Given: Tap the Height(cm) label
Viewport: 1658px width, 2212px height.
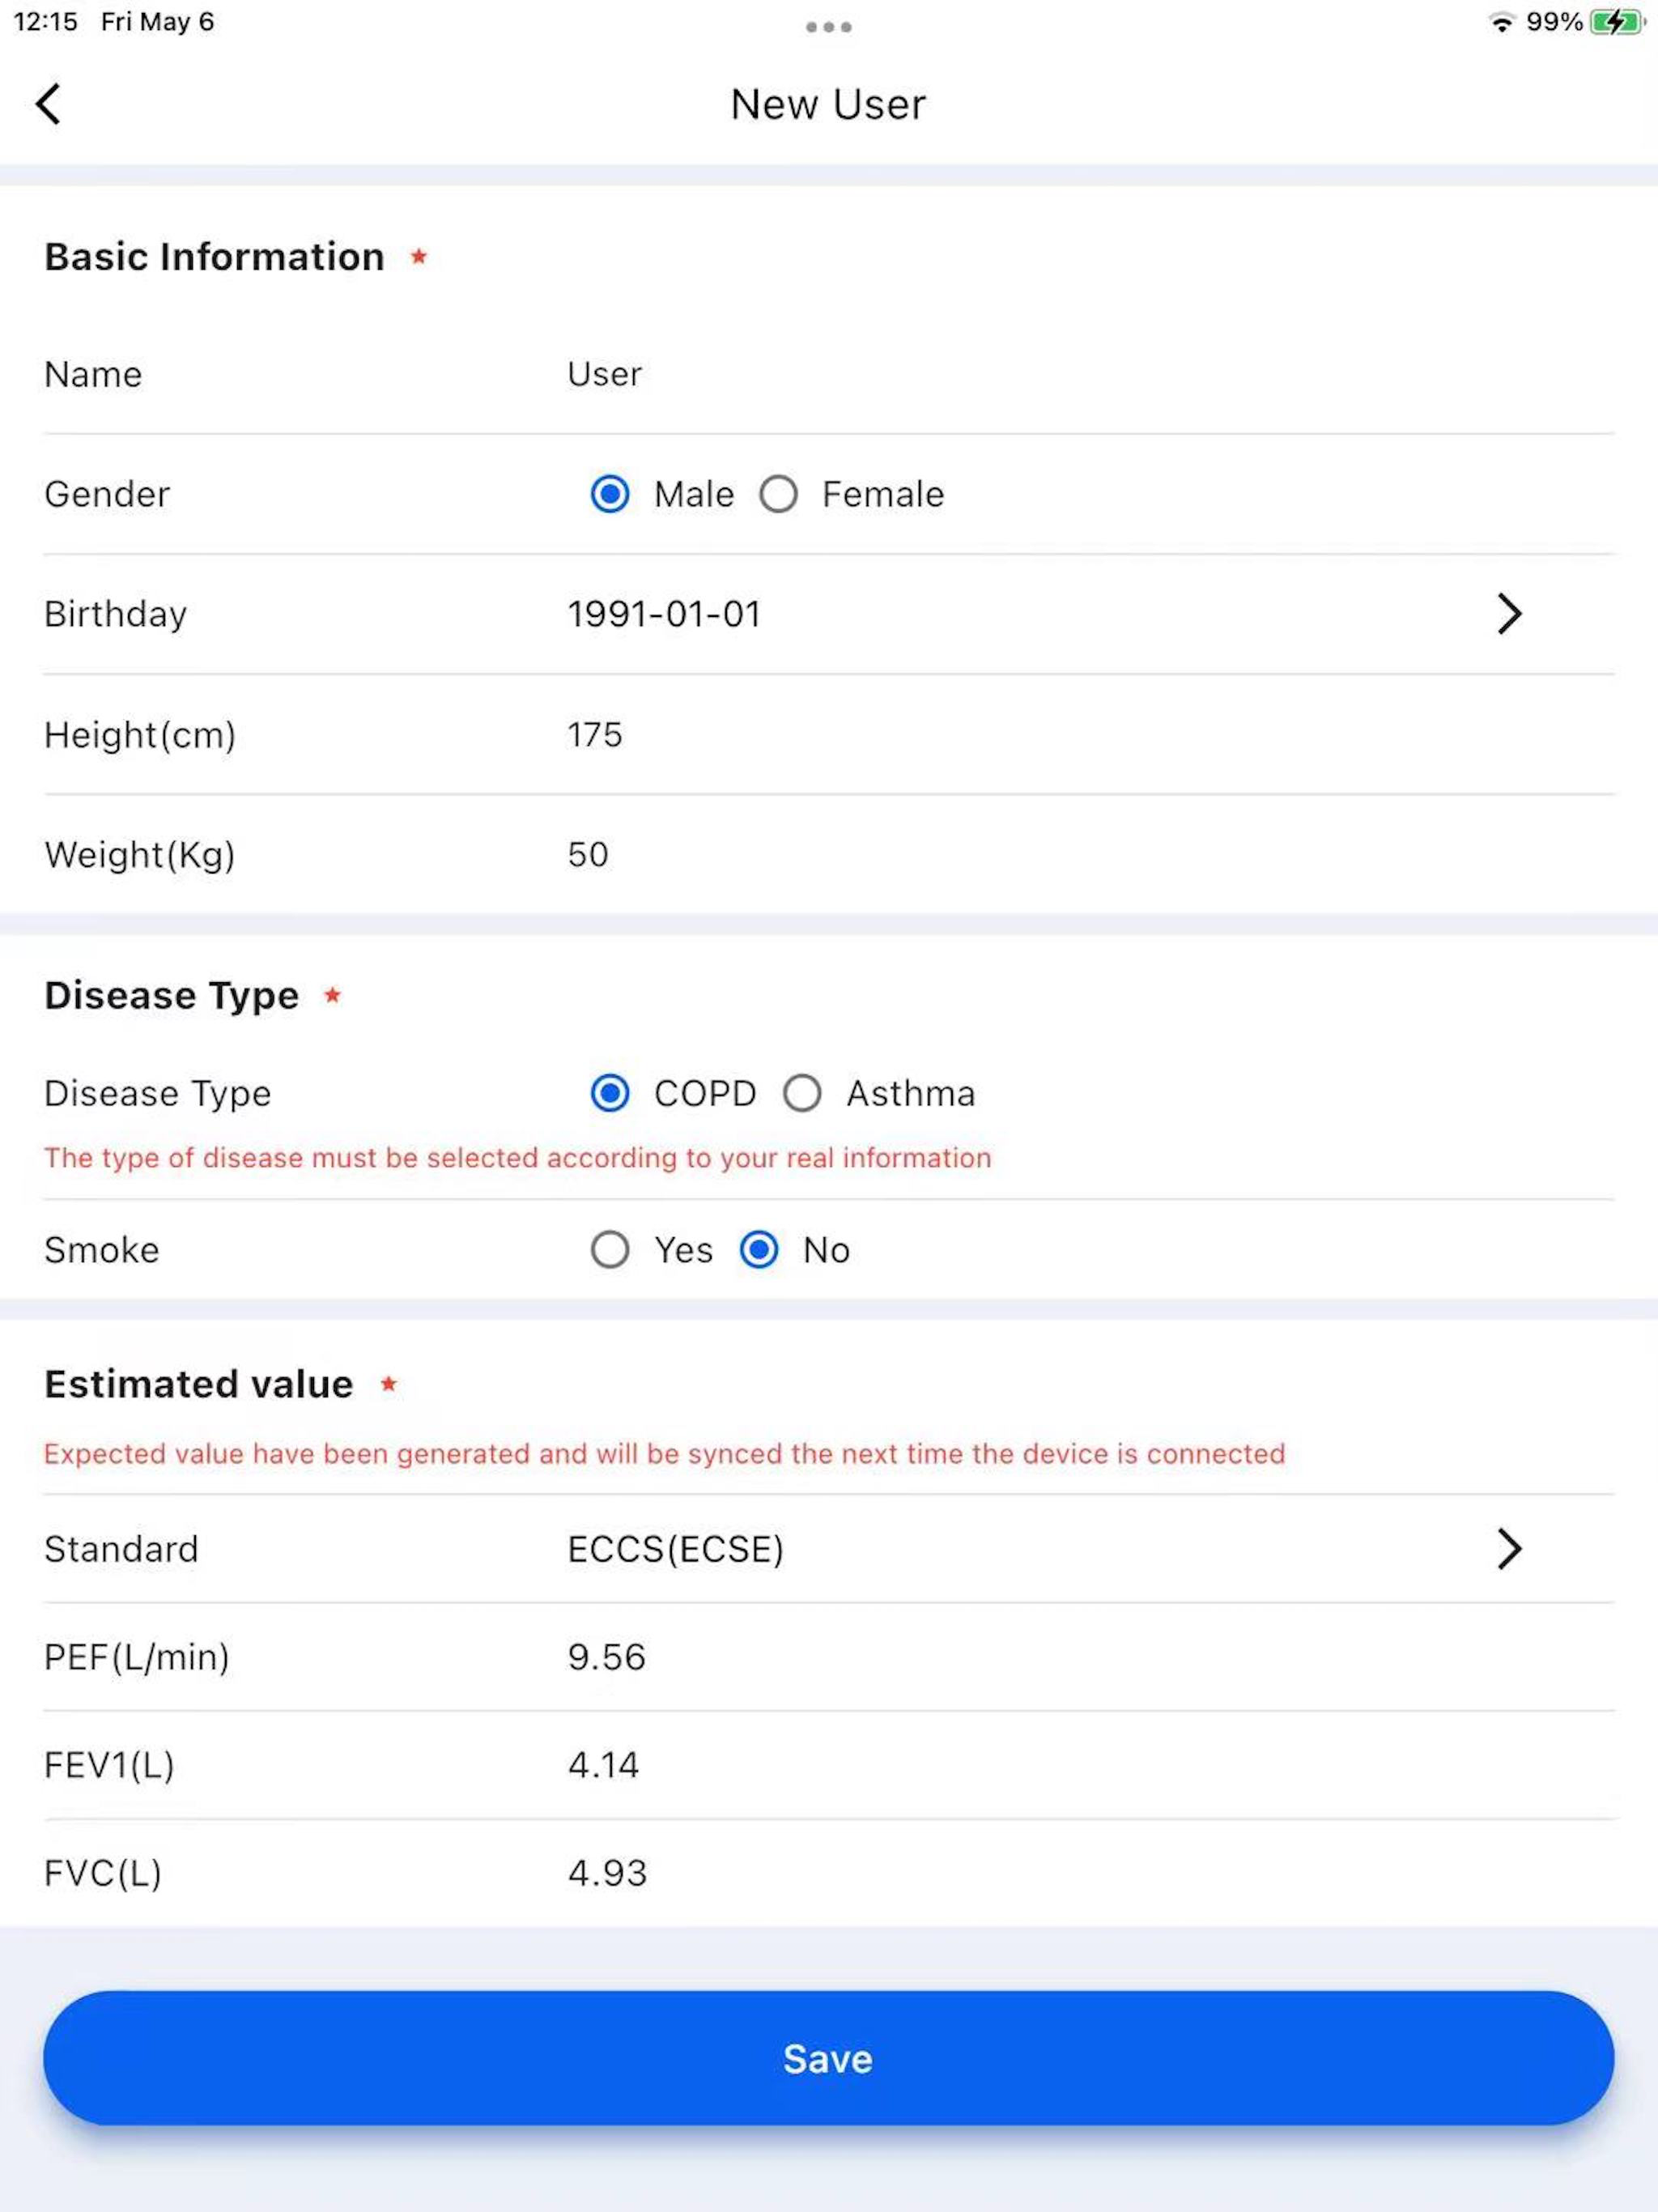Looking at the screenshot, I should [x=140, y=735].
